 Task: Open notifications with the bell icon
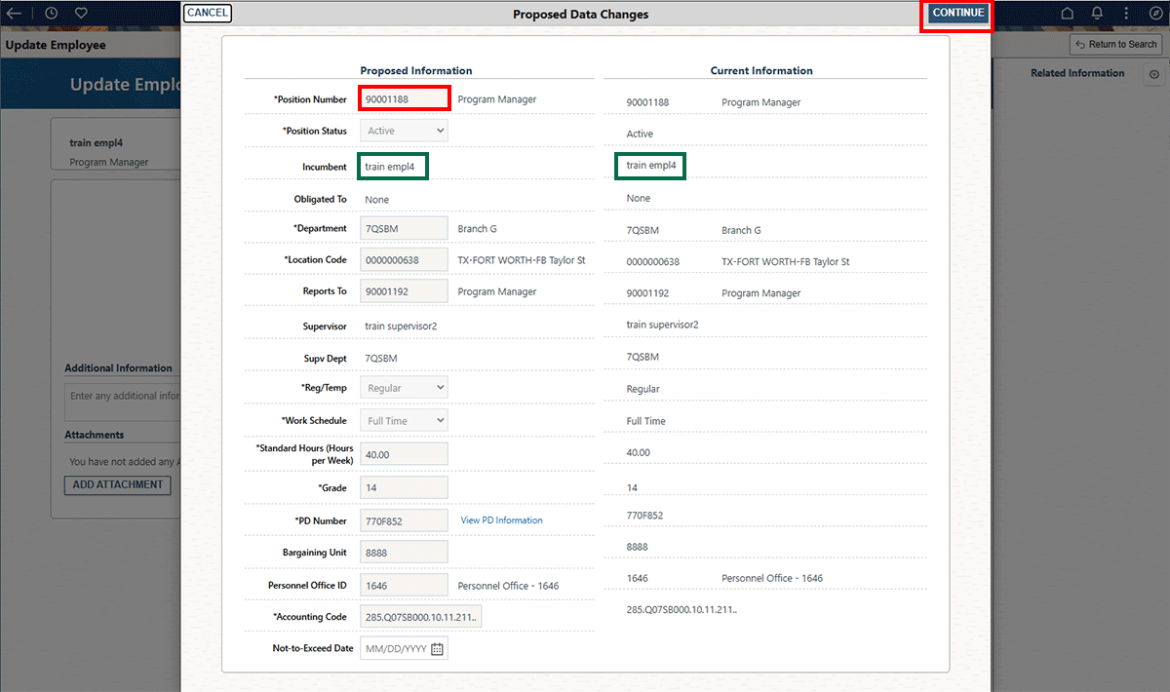[x=1095, y=13]
